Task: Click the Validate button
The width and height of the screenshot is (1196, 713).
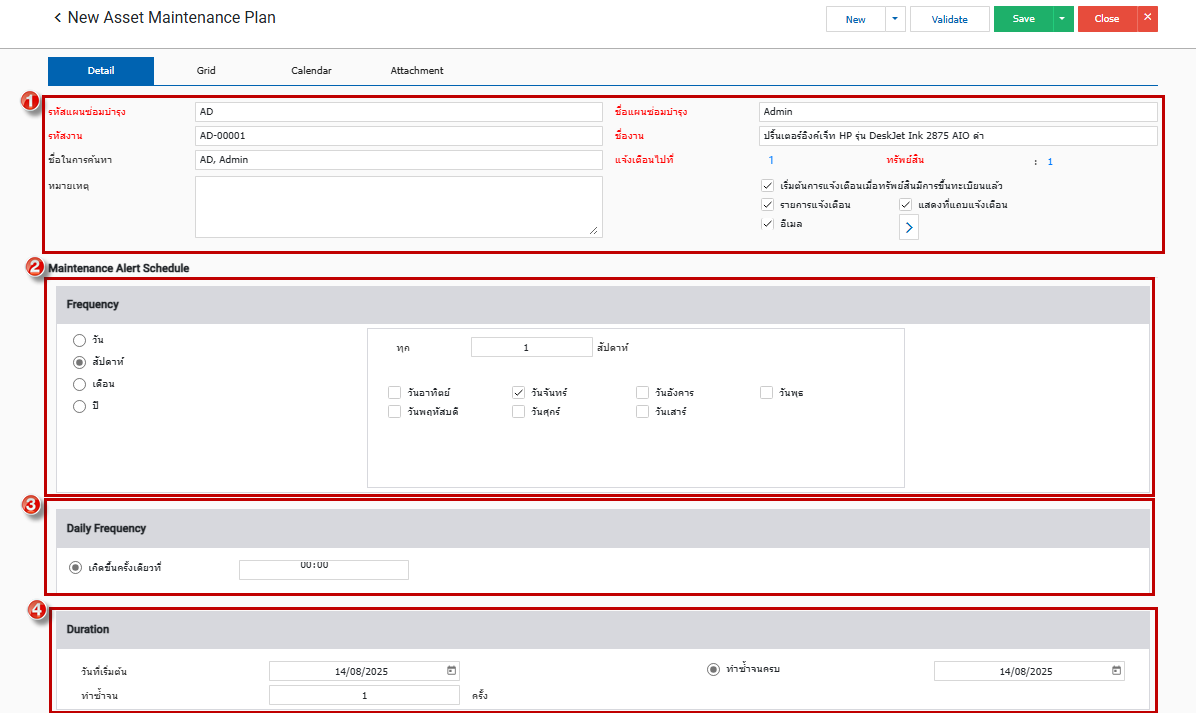Action: tap(949, 19)
